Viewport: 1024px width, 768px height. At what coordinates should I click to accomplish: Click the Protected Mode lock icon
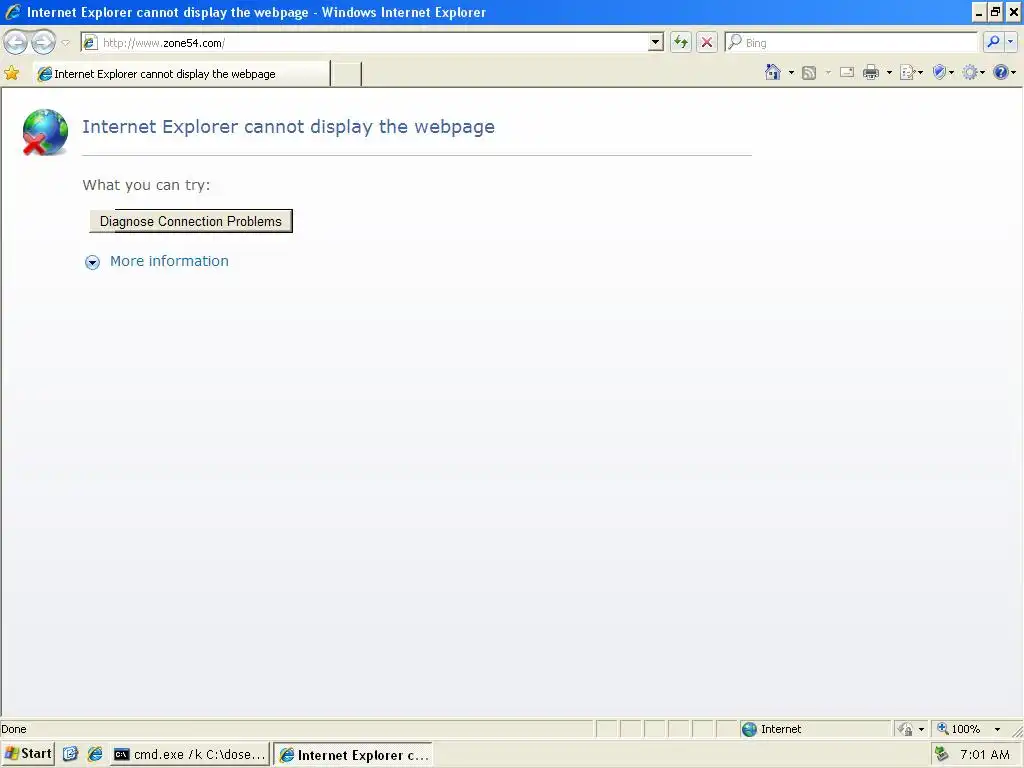point(905,729)
